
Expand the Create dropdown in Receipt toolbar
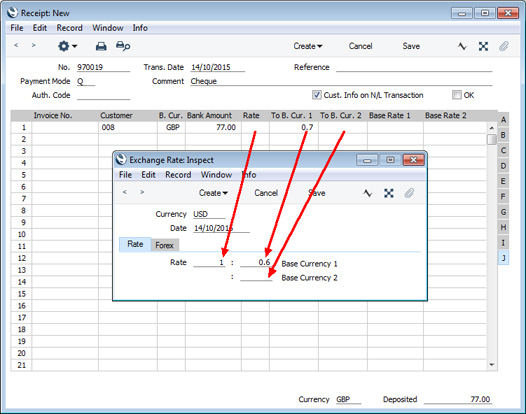coord(308,46)
